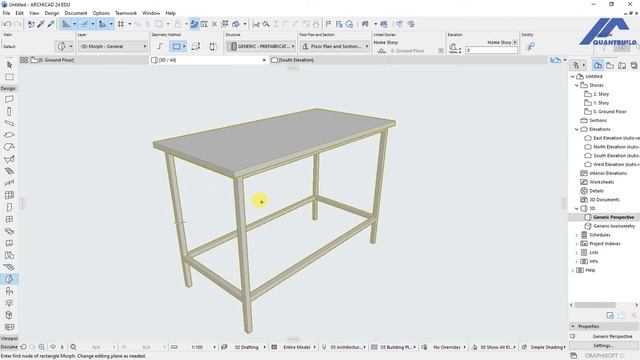This screenshot has width=640, height=360.
Task: Open the Morph default settings icon
Action: click(x=62, y=46)
